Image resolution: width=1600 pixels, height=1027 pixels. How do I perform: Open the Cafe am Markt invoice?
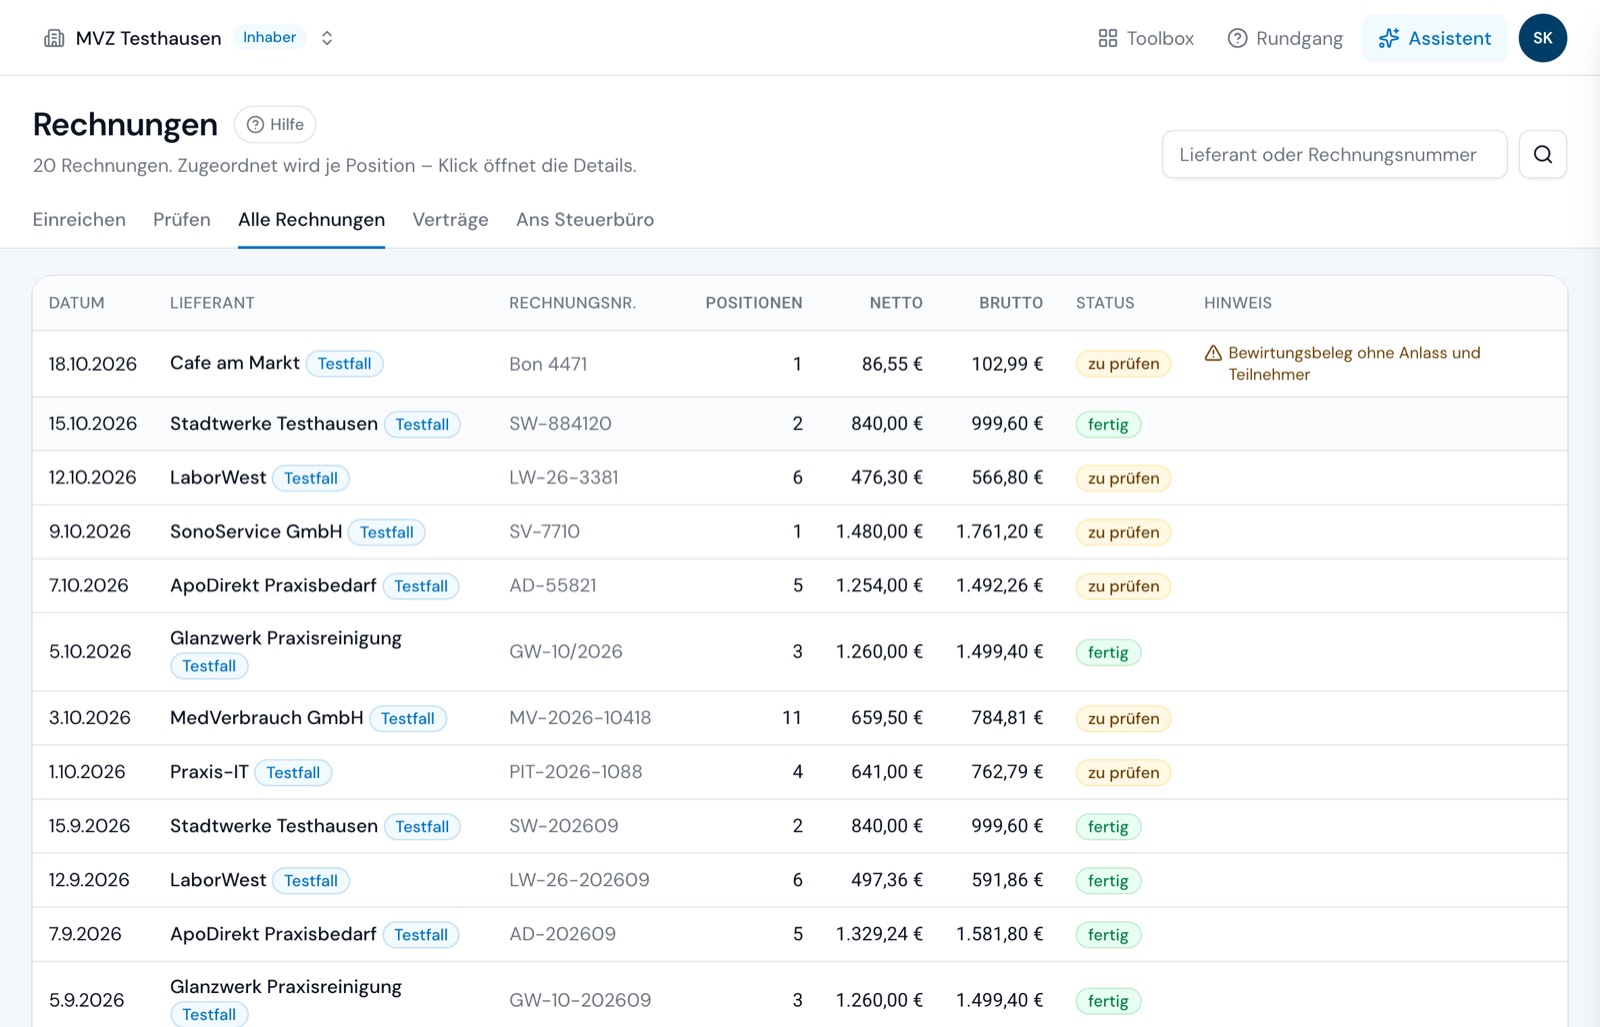tap(800, 364)
